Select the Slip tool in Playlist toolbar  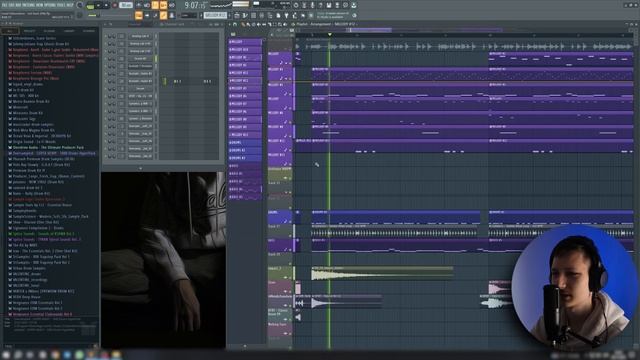pyautogui.click(x=263, y=24)
